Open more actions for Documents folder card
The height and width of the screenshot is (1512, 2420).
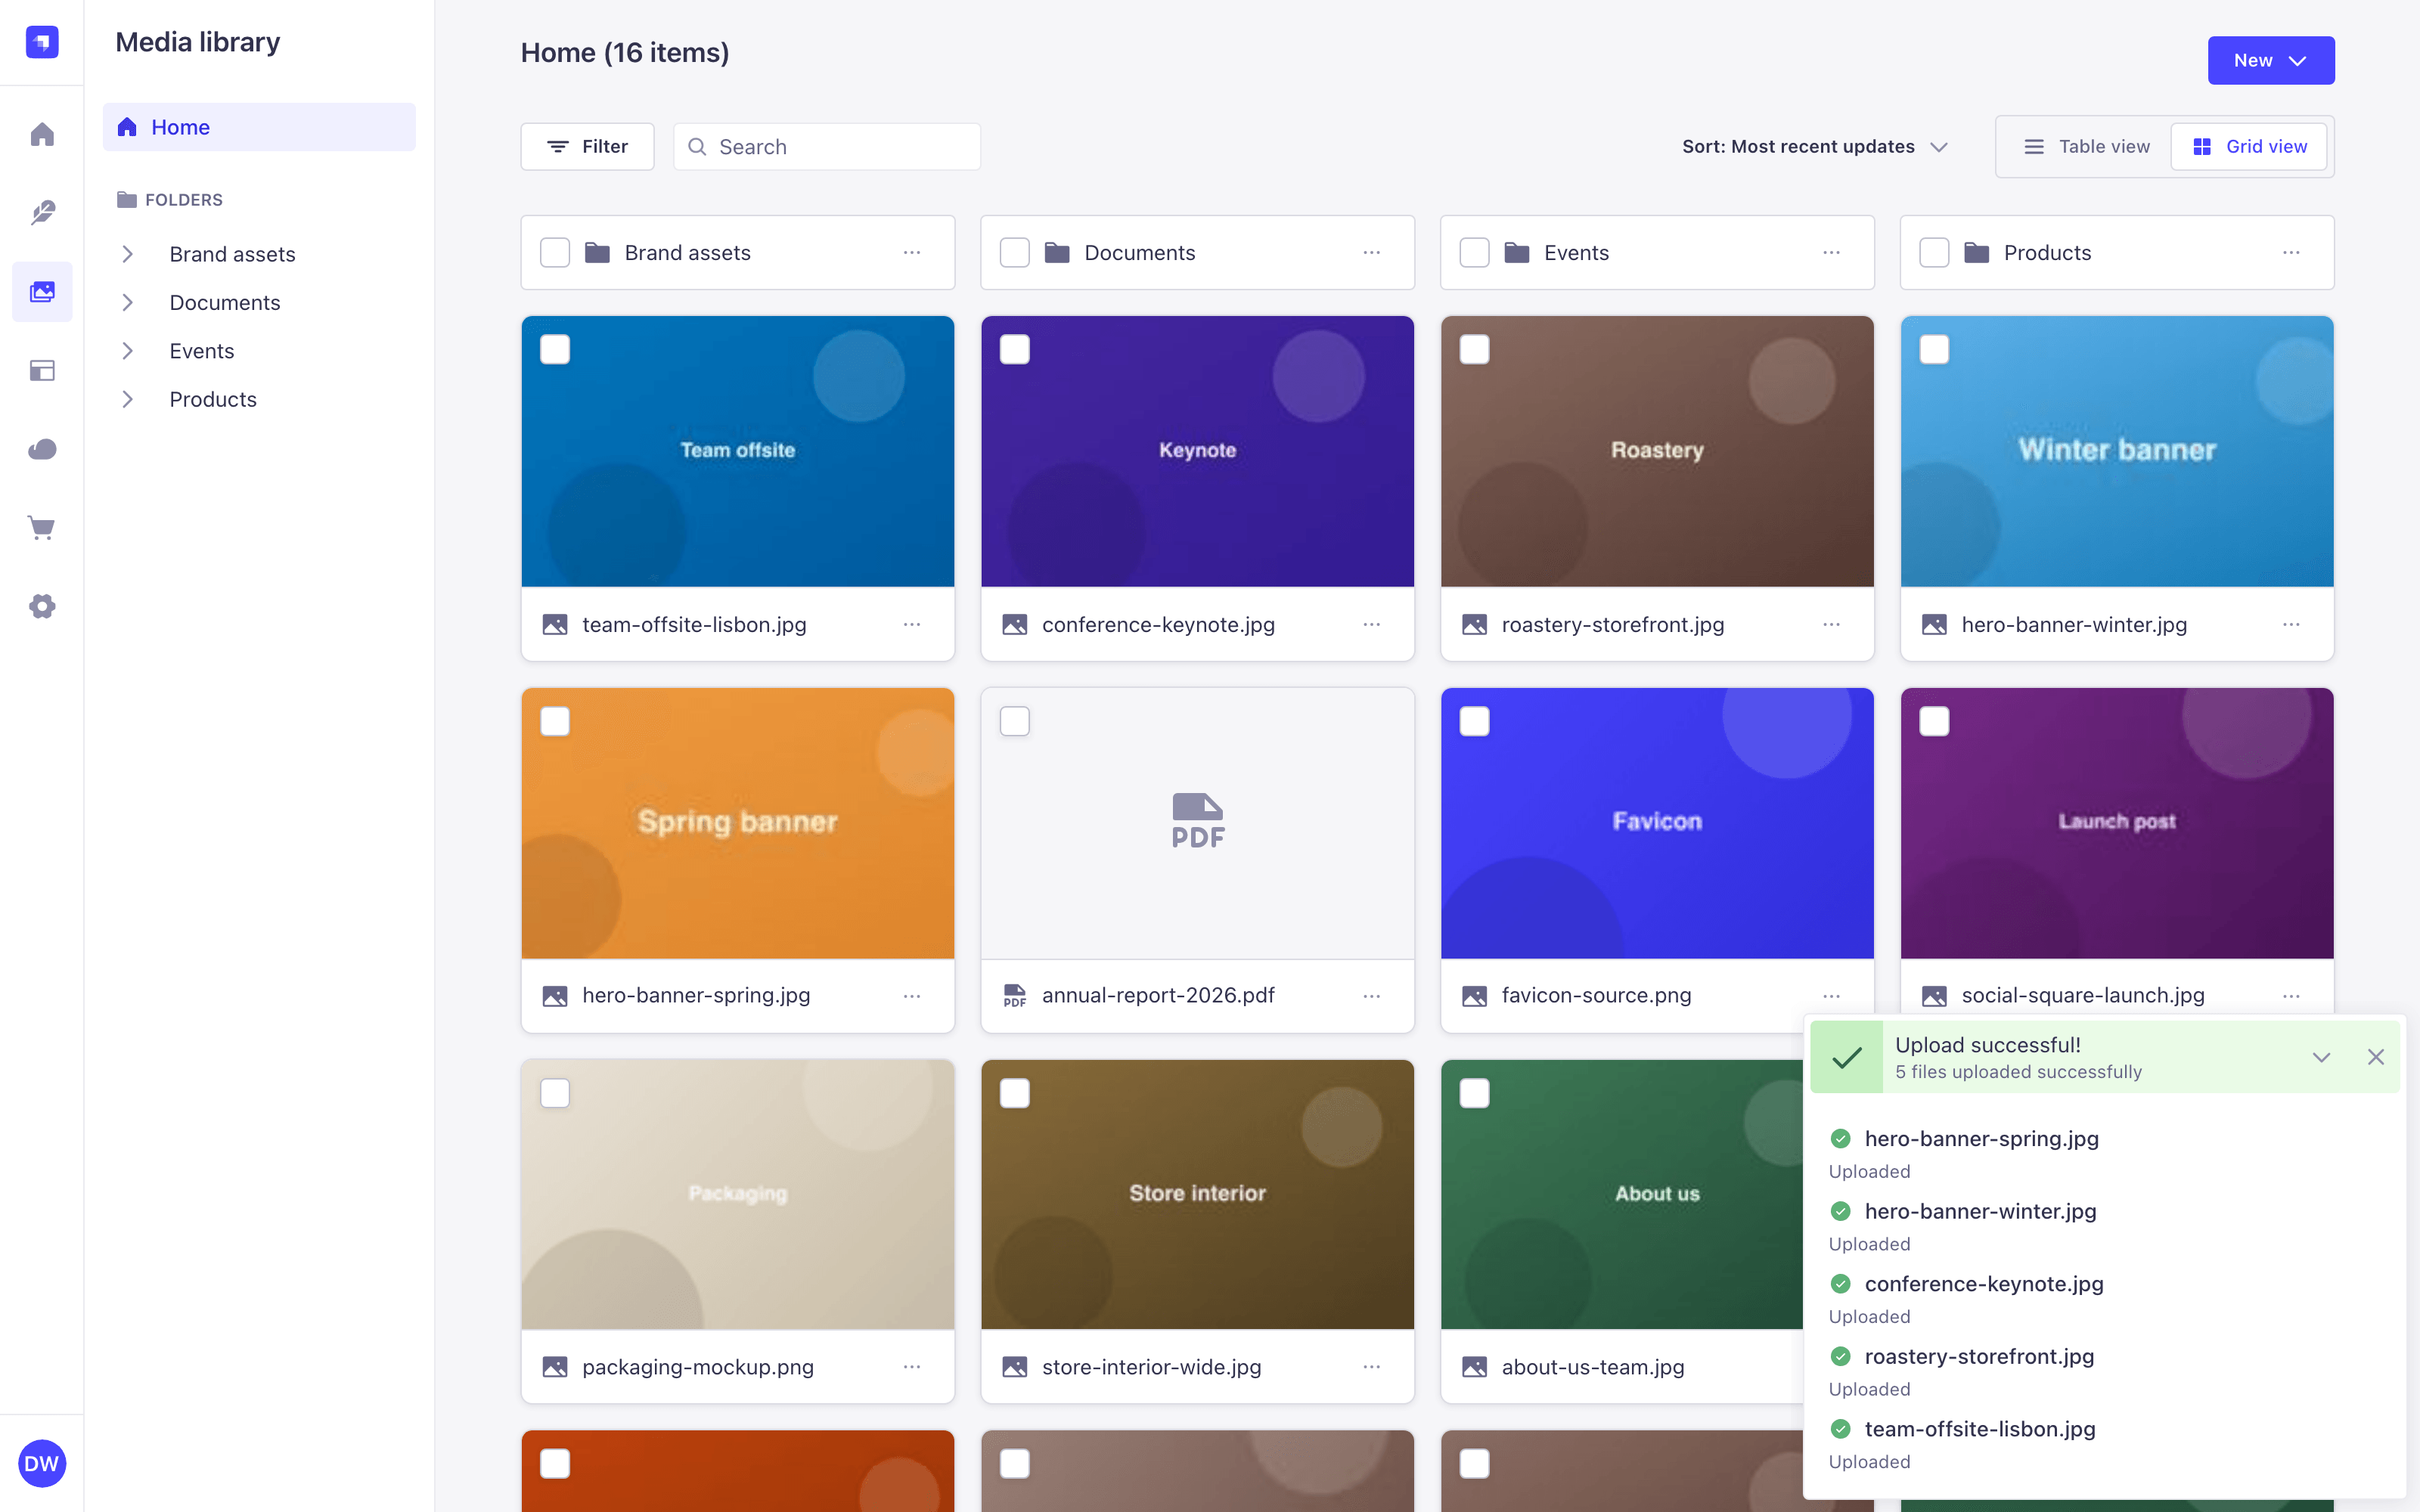pos(1372,253)
